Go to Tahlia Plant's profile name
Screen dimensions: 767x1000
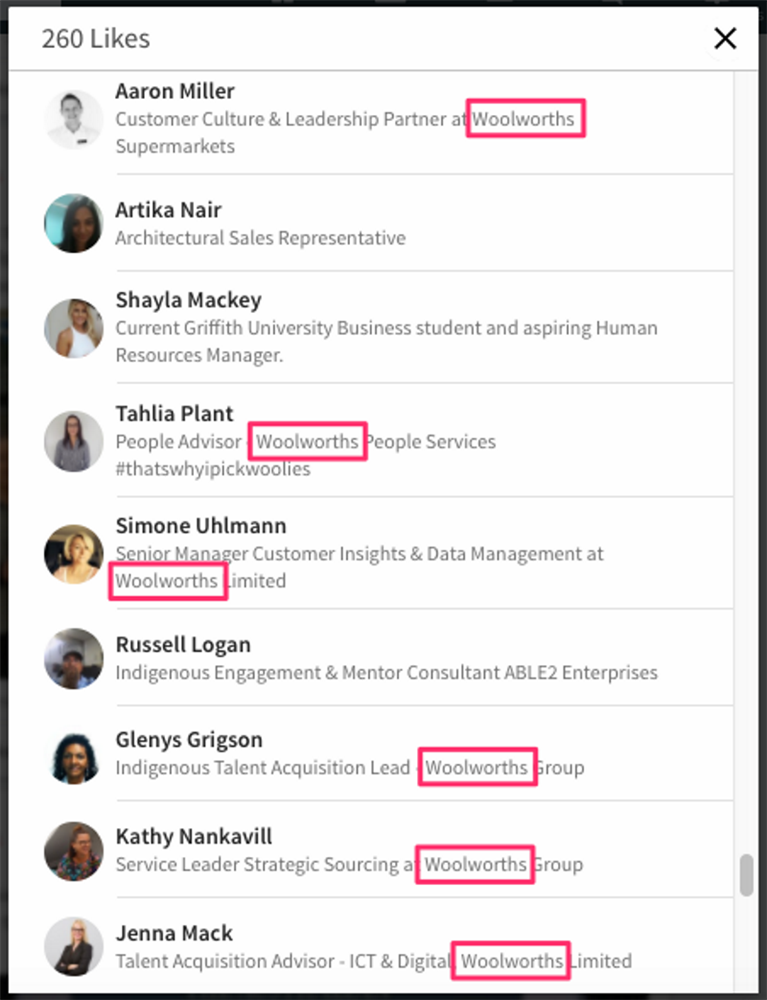click(x=174, y=414)
